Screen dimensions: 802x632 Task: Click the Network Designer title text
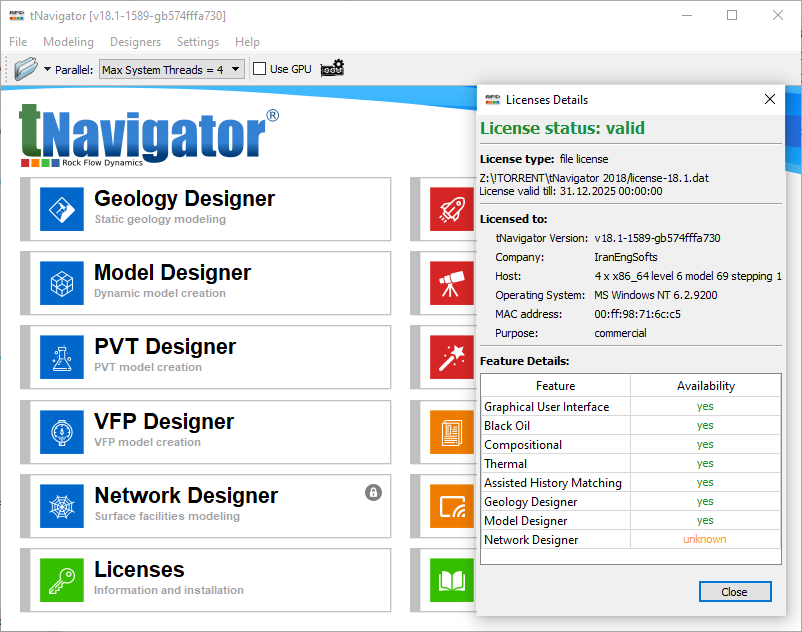[186, 495]
